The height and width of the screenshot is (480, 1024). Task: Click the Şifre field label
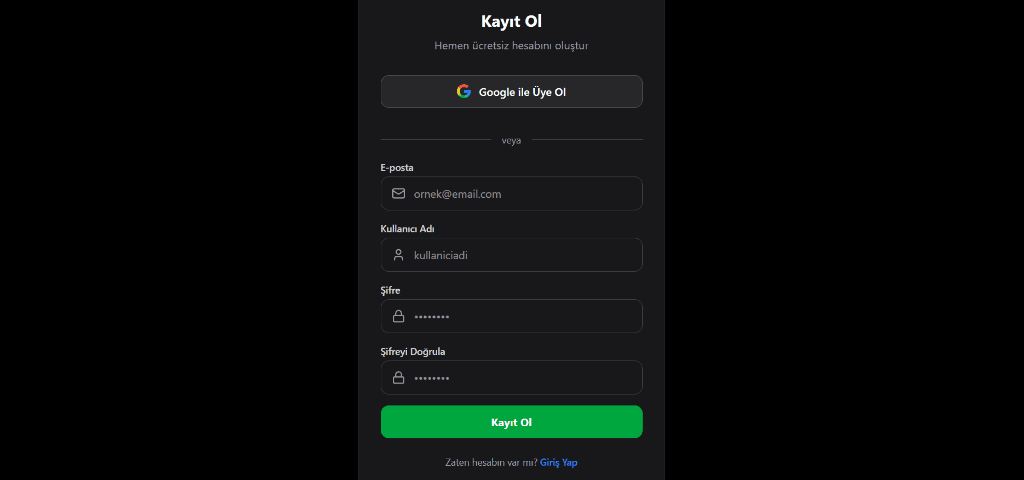[x=390, y=290]
